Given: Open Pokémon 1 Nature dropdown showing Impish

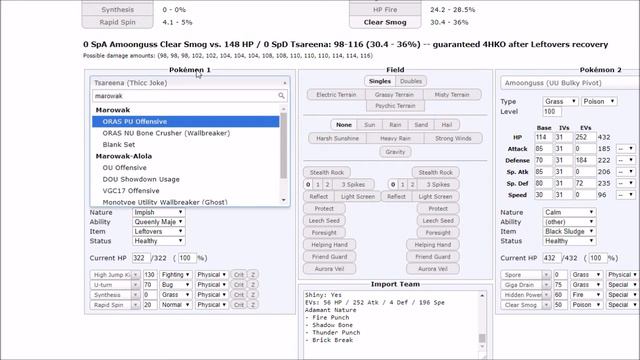Looking at the screenshot, I should click(158, 212).
